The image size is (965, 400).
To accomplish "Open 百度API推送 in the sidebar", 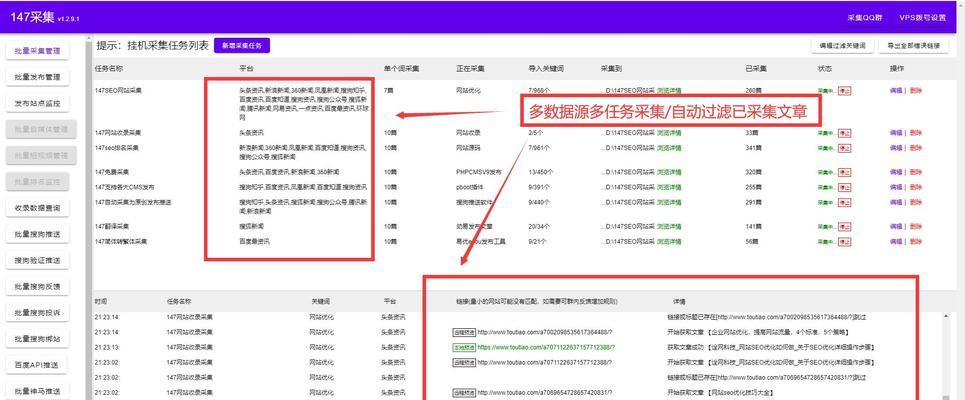I will coord(38,365).
